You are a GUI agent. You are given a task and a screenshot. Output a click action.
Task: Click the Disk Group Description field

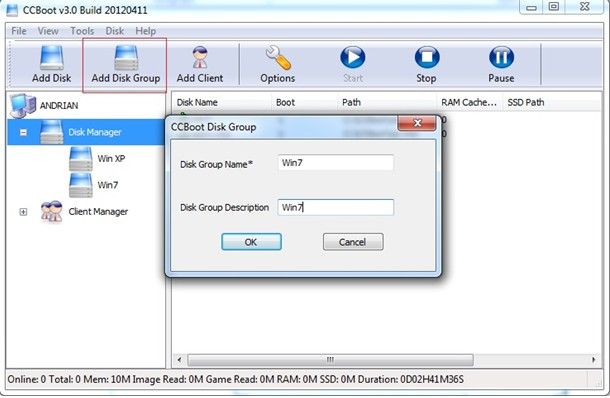(x=336, y=207)
